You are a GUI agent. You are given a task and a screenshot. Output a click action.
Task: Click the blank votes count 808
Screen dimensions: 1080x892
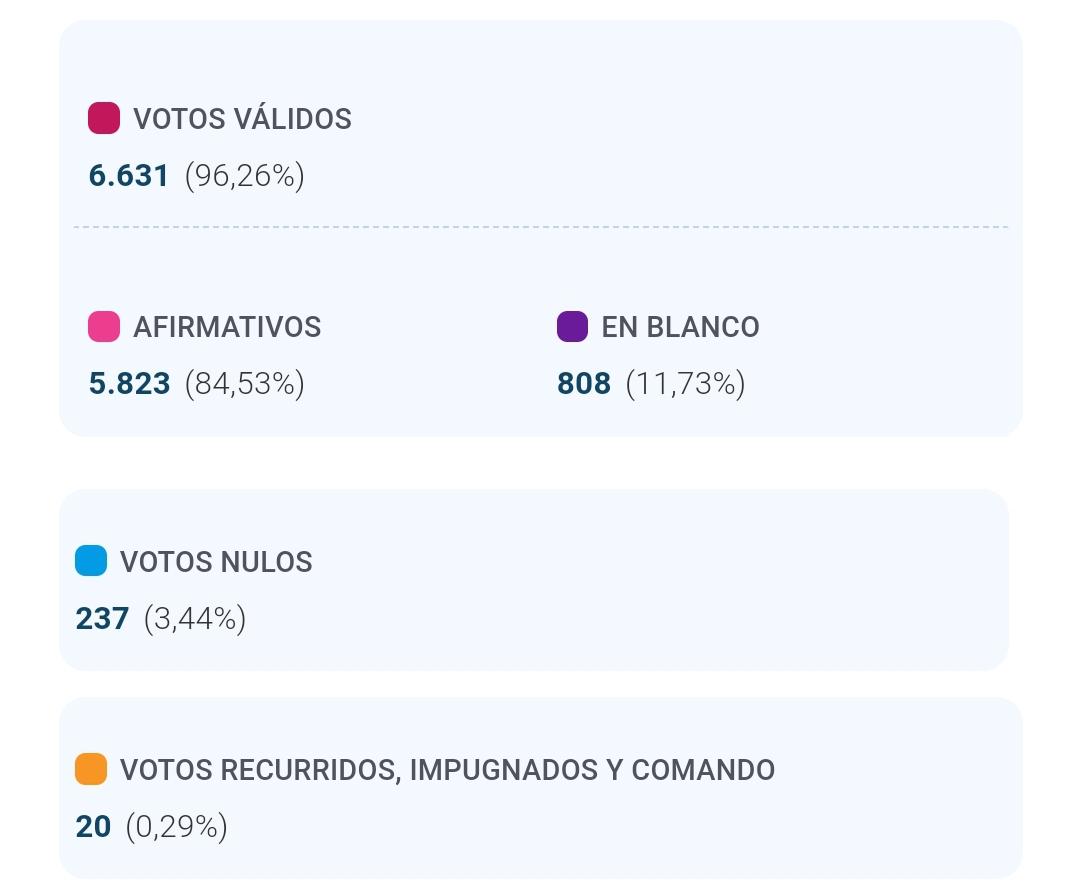[584, 384]
